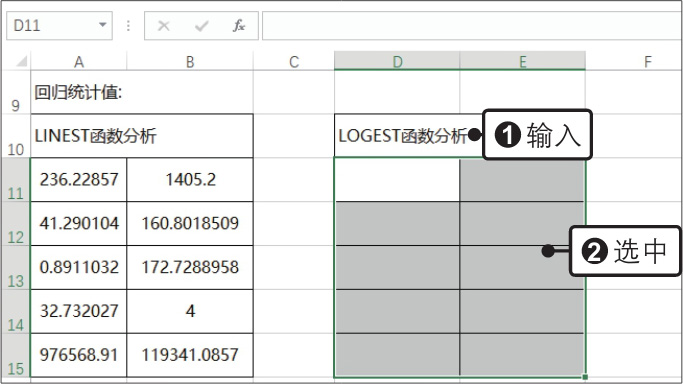This screenshot has height=384, width=683.
Task: Click cell with value 32.732027
Action: 79,312
